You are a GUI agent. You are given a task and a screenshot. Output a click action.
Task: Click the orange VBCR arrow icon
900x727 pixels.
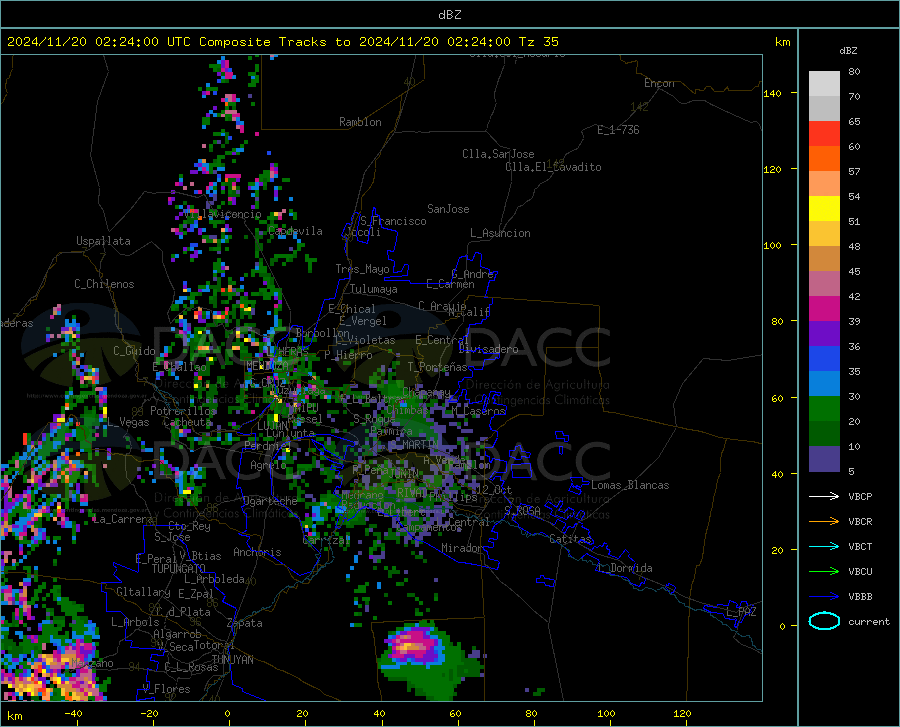coord(824,521)
